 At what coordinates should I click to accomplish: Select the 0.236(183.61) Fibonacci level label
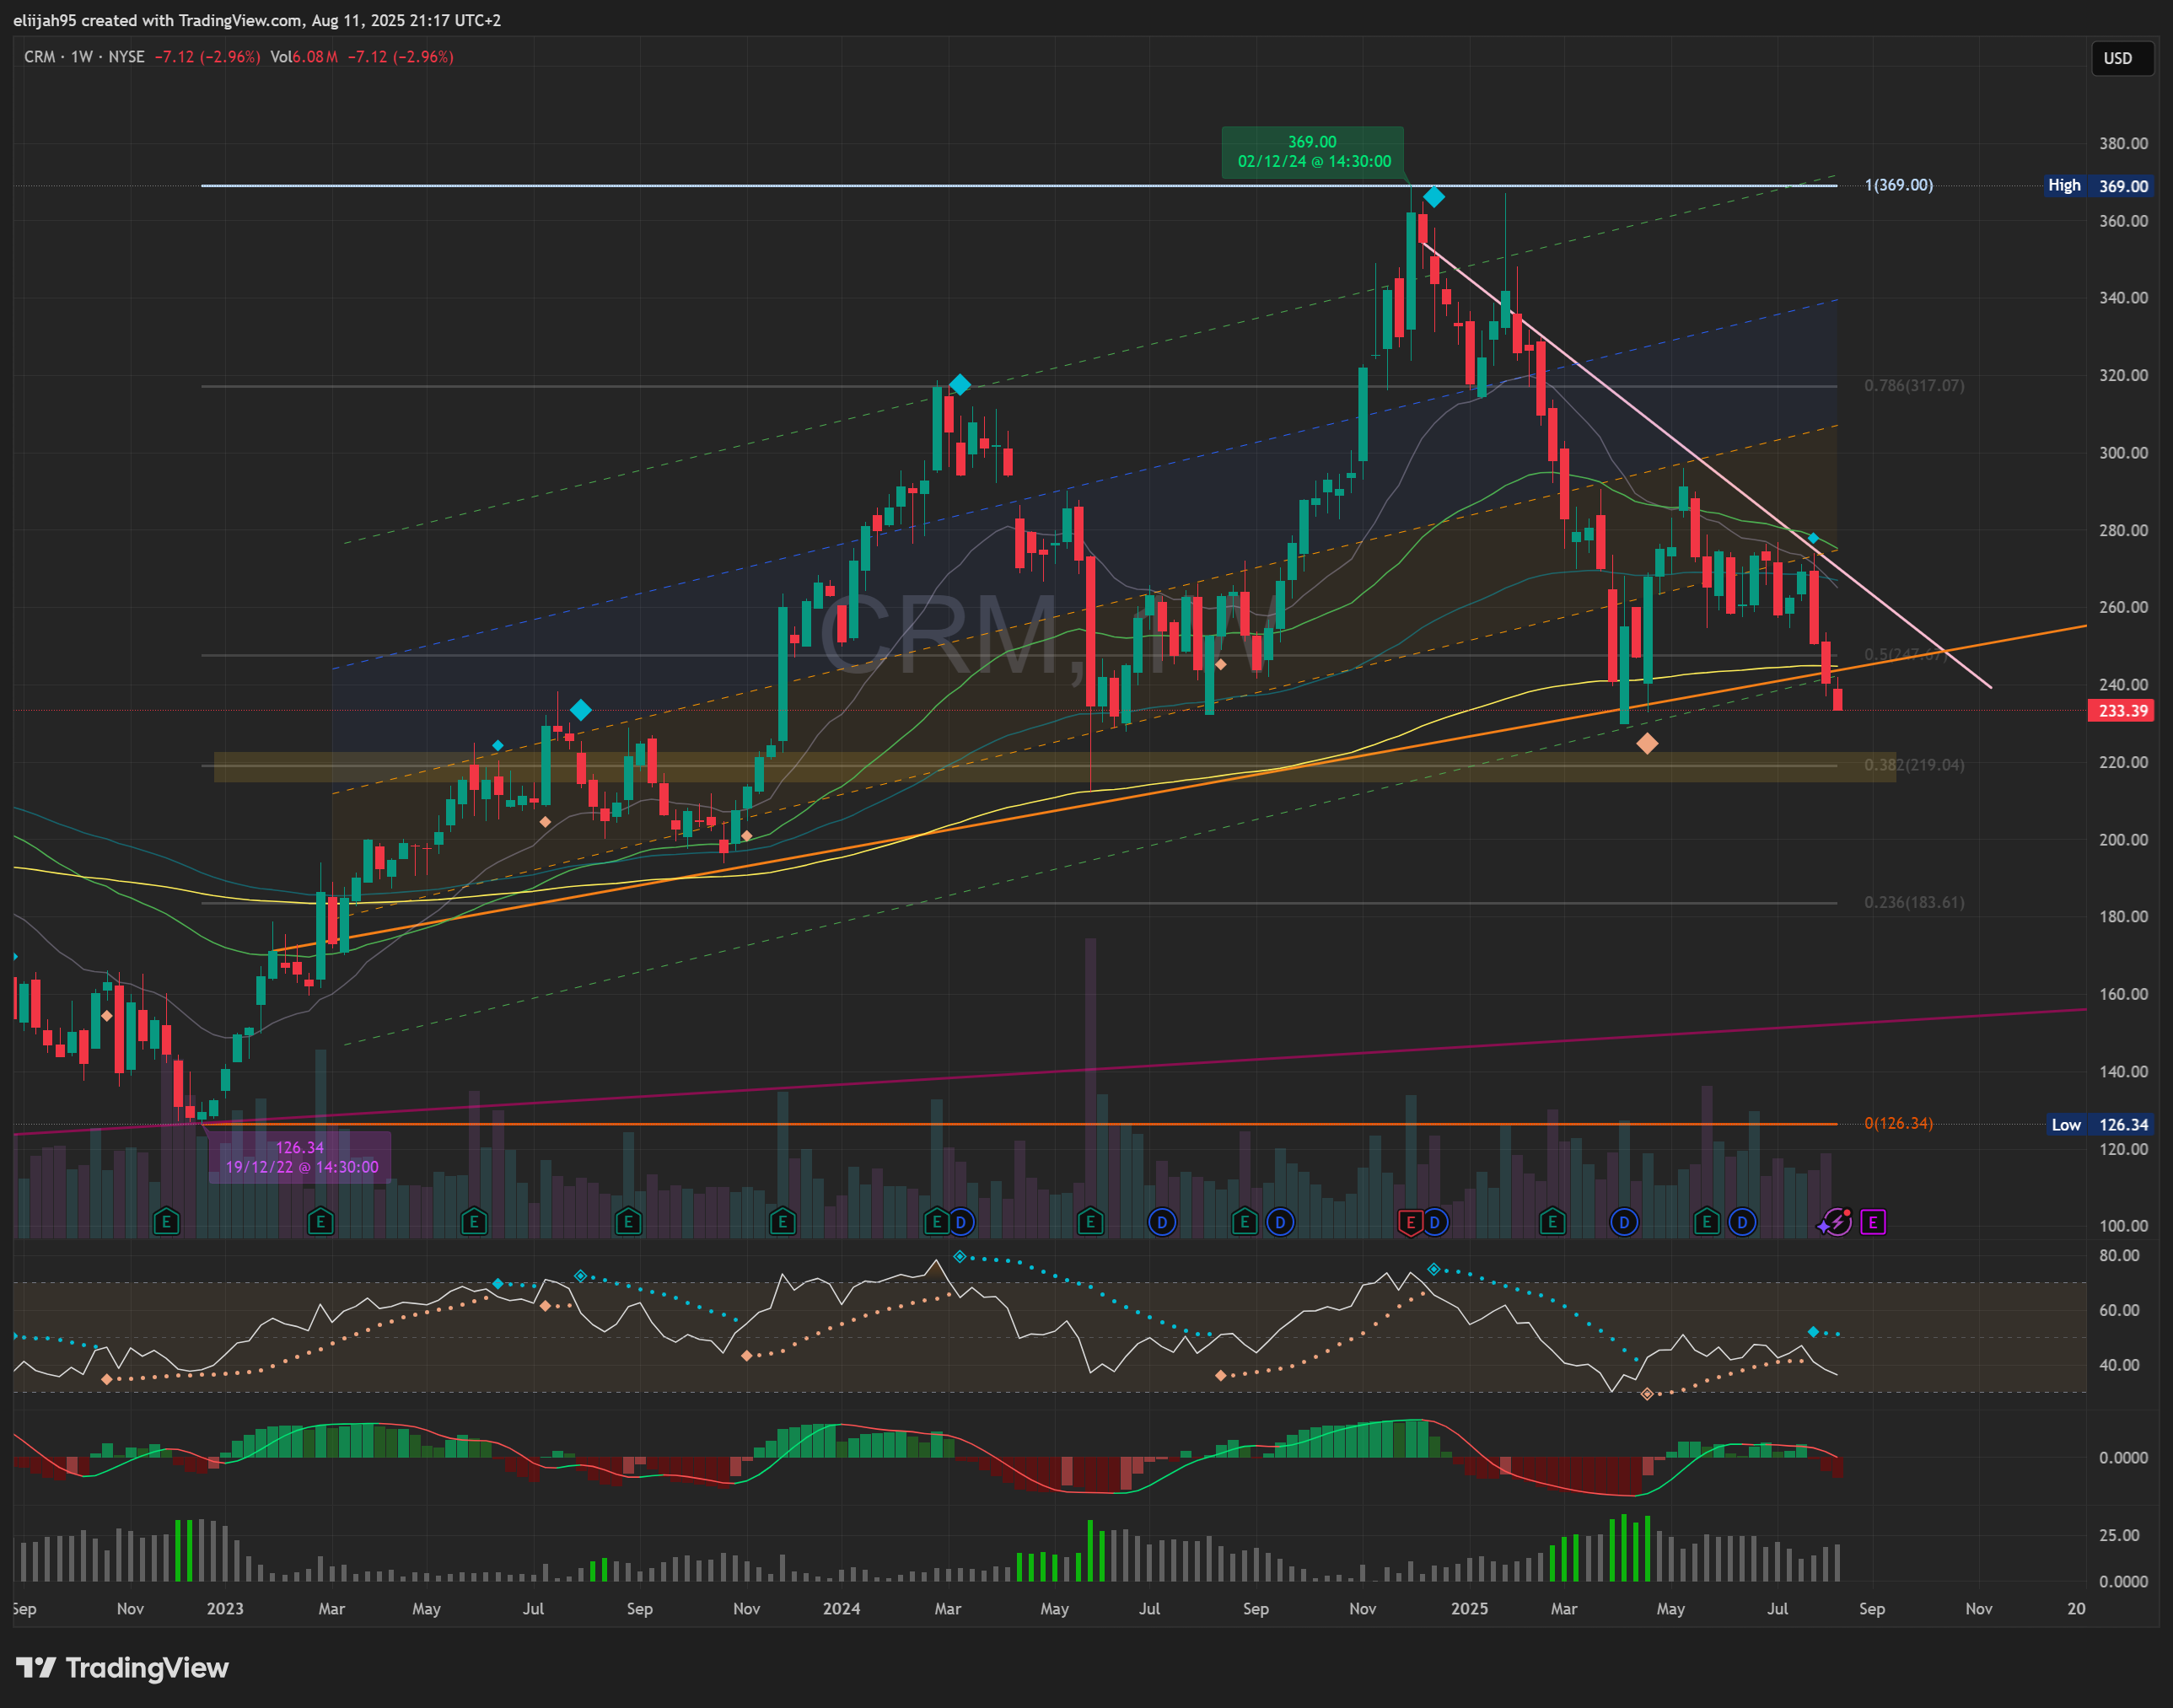click(1914, 902)
